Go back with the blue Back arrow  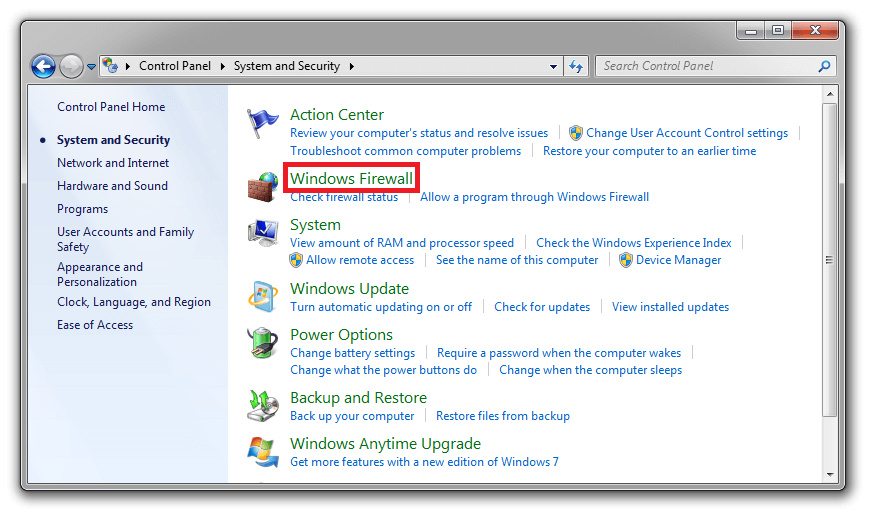coord(43,67)
